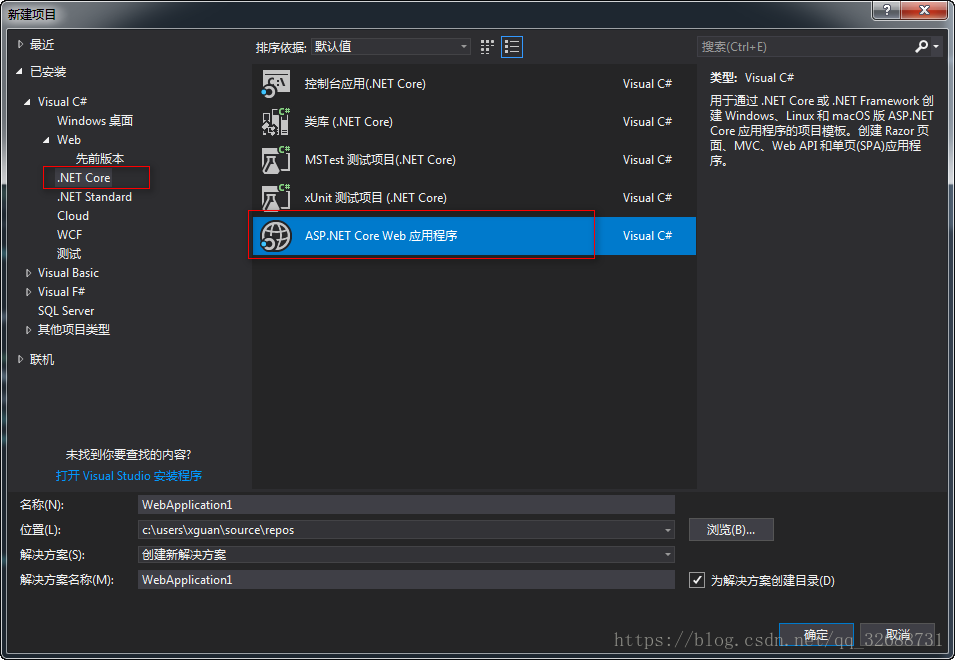Select 控制台应用(.NET Core) template name

(365, 84)
